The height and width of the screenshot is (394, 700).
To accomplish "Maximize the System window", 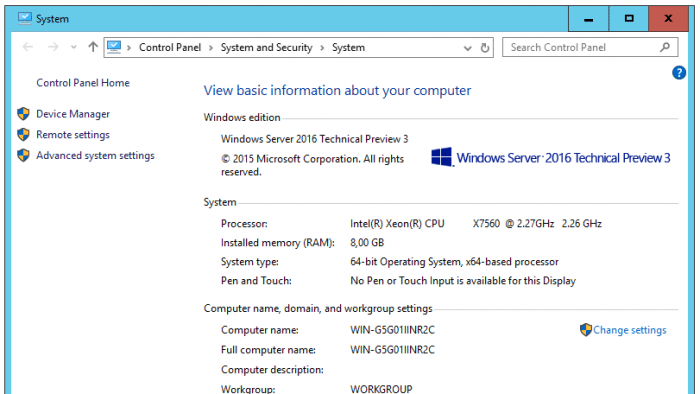I will pos(629,19).
